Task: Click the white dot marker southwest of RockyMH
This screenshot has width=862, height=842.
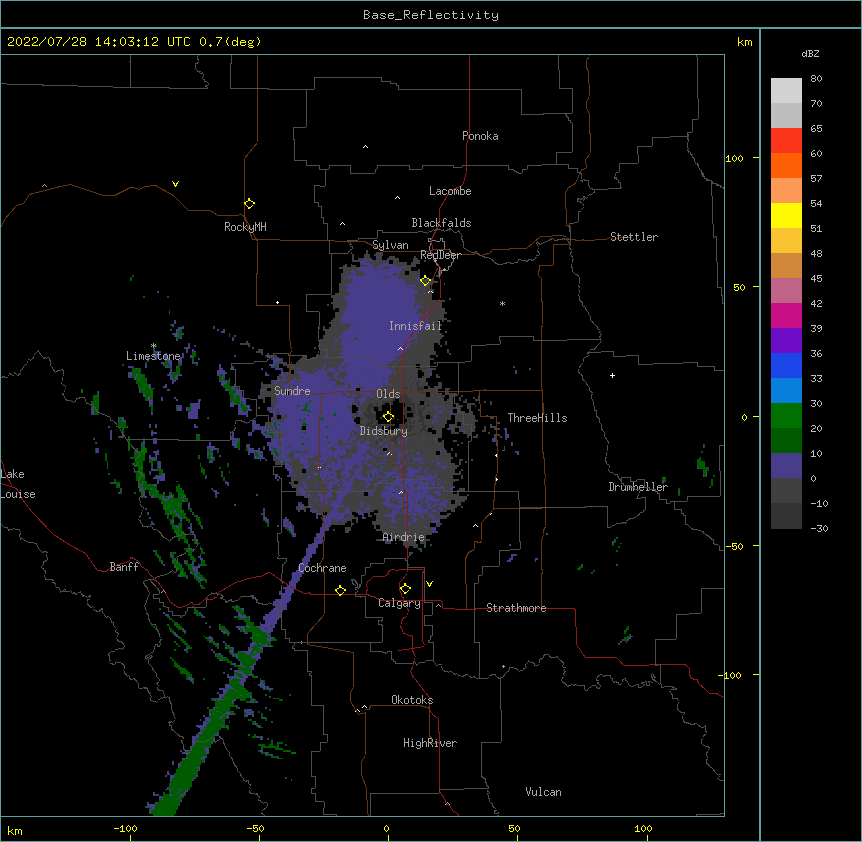Action: click(278, 302)
